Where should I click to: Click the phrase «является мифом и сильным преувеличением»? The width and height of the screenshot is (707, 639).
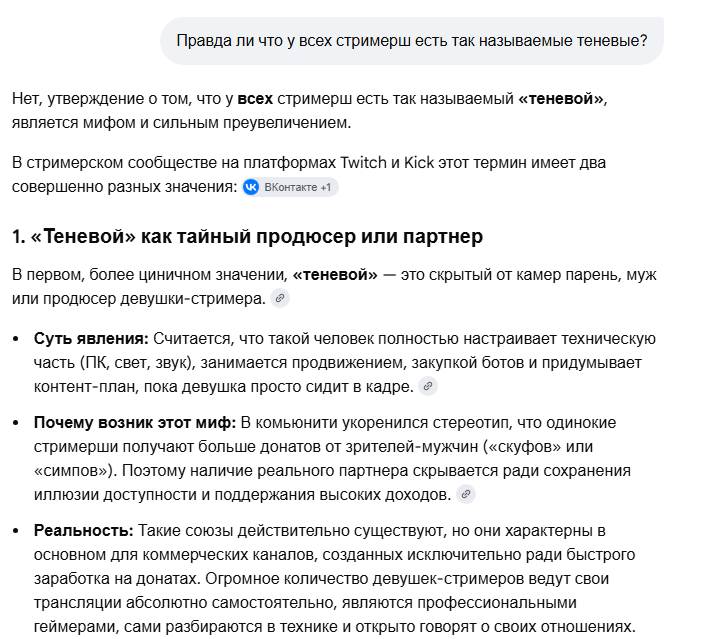tap(181, 123)
